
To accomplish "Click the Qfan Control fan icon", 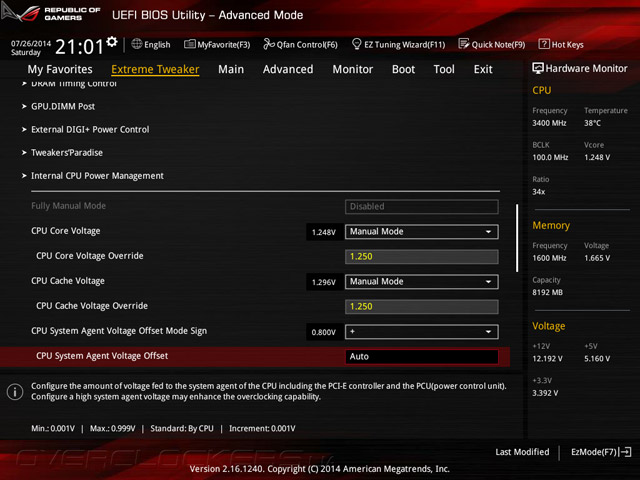I will (x=269, y=44).
